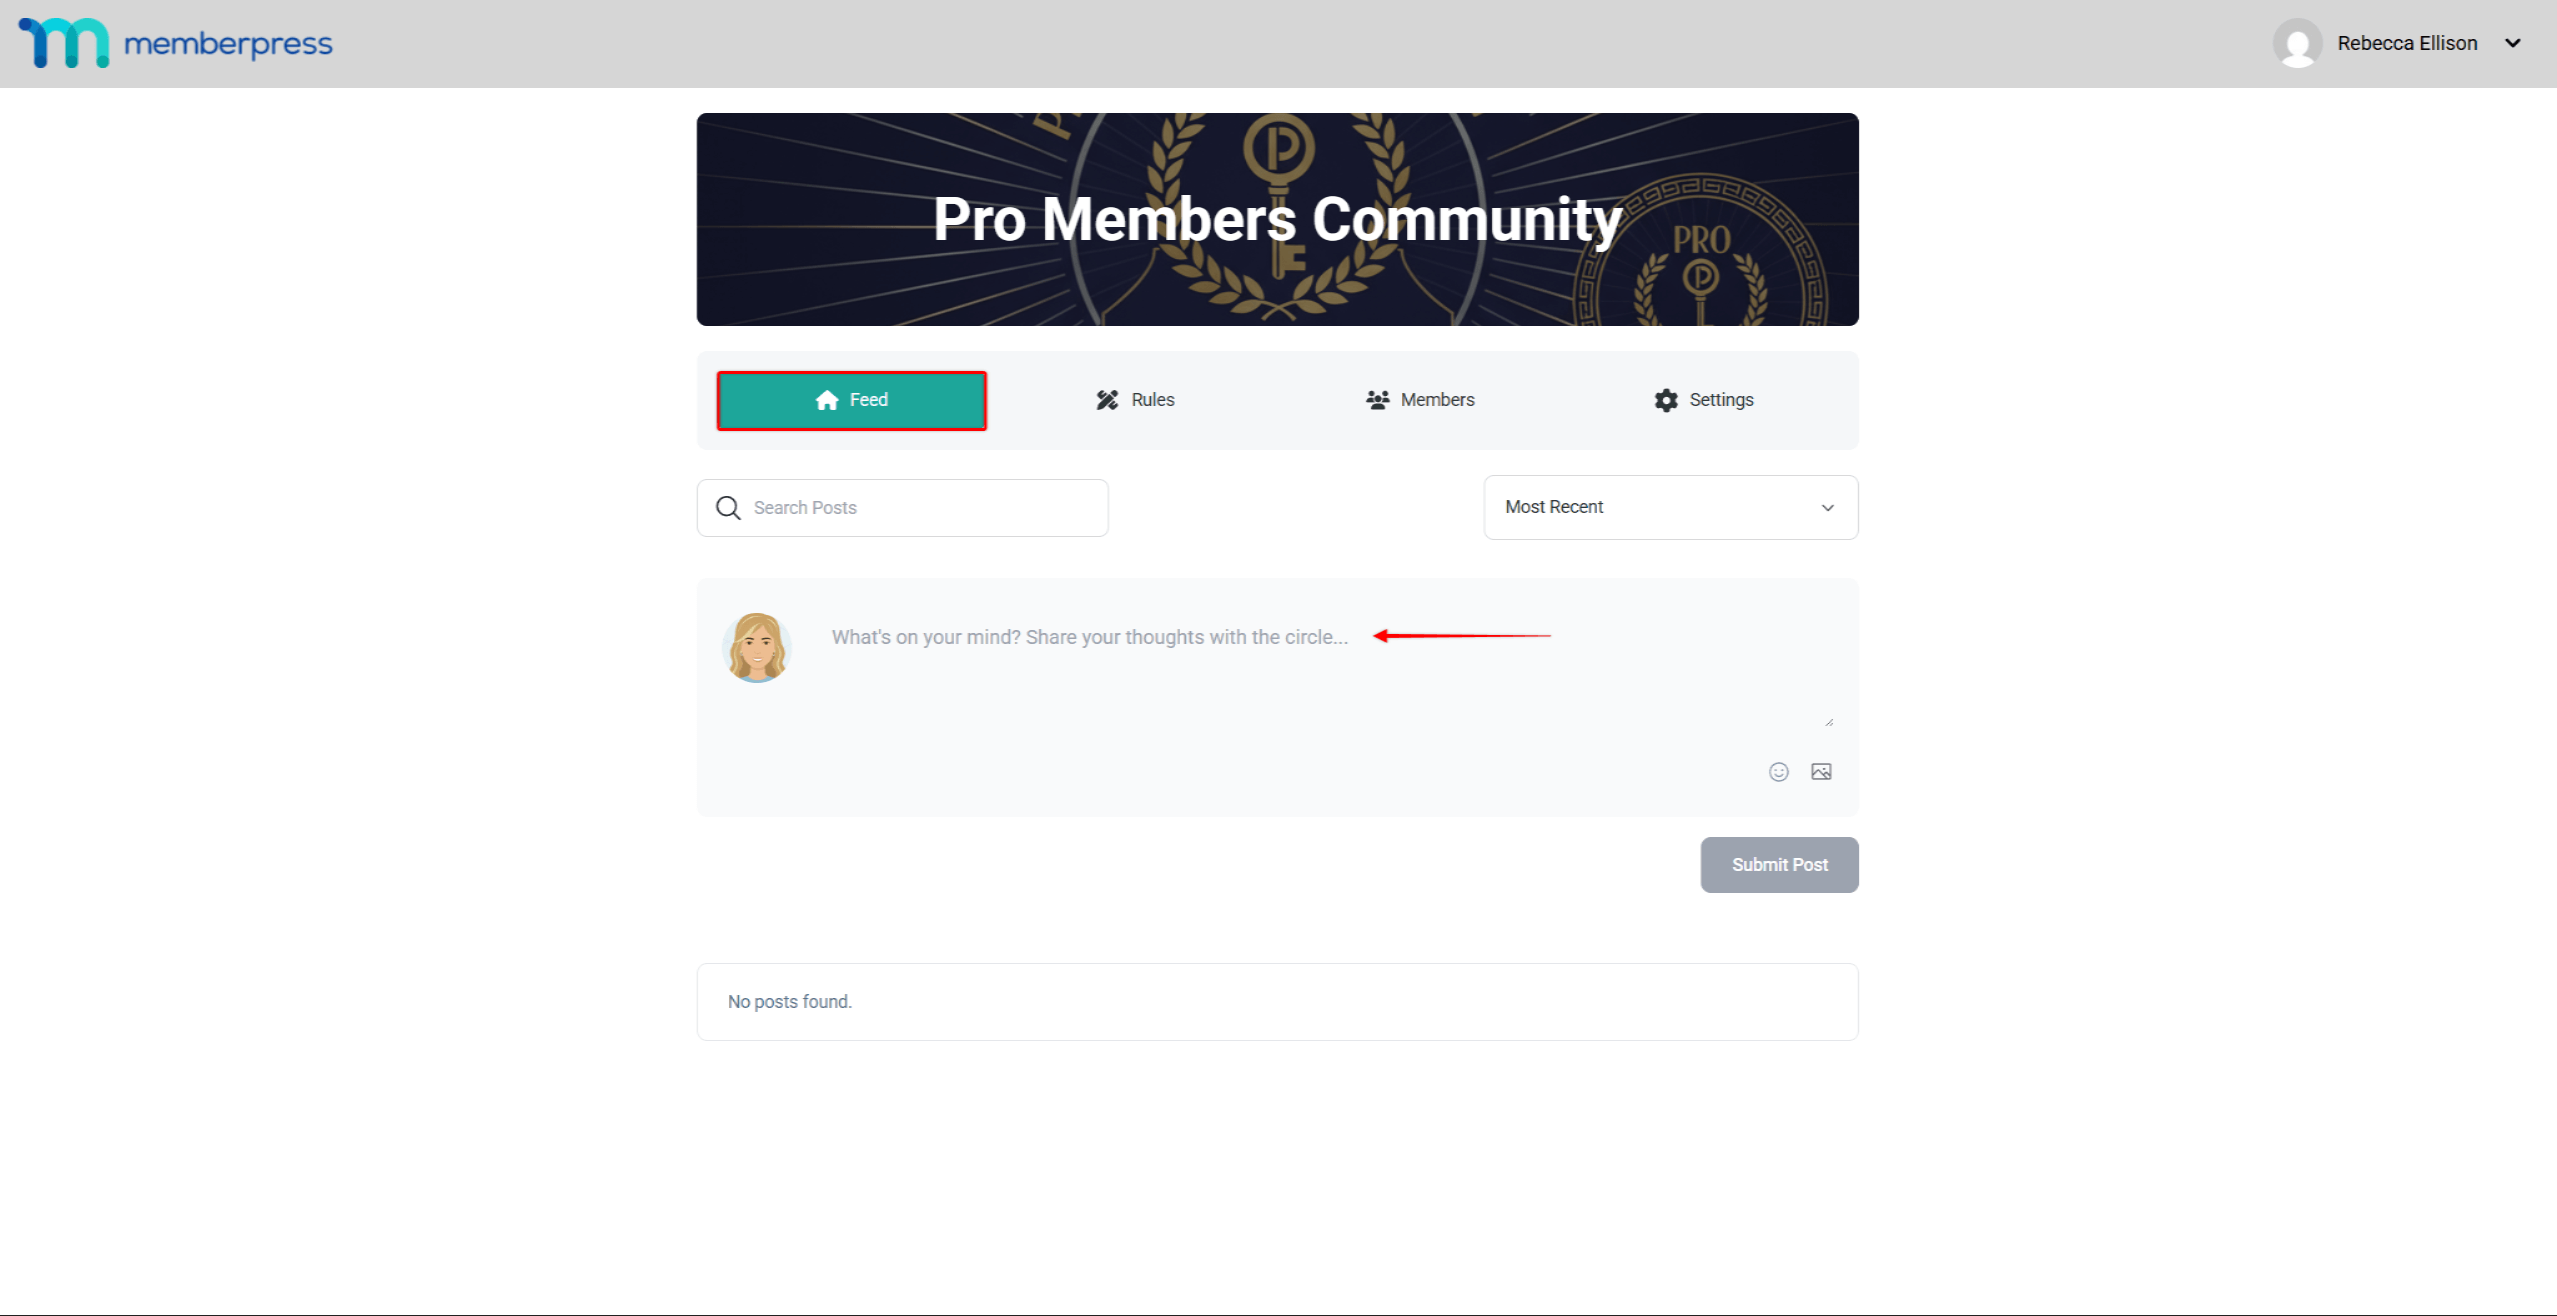The width and height of the screenshot is (2557, 1316).
Task: Click the add image icon in post box
Action: [1821, 772]
